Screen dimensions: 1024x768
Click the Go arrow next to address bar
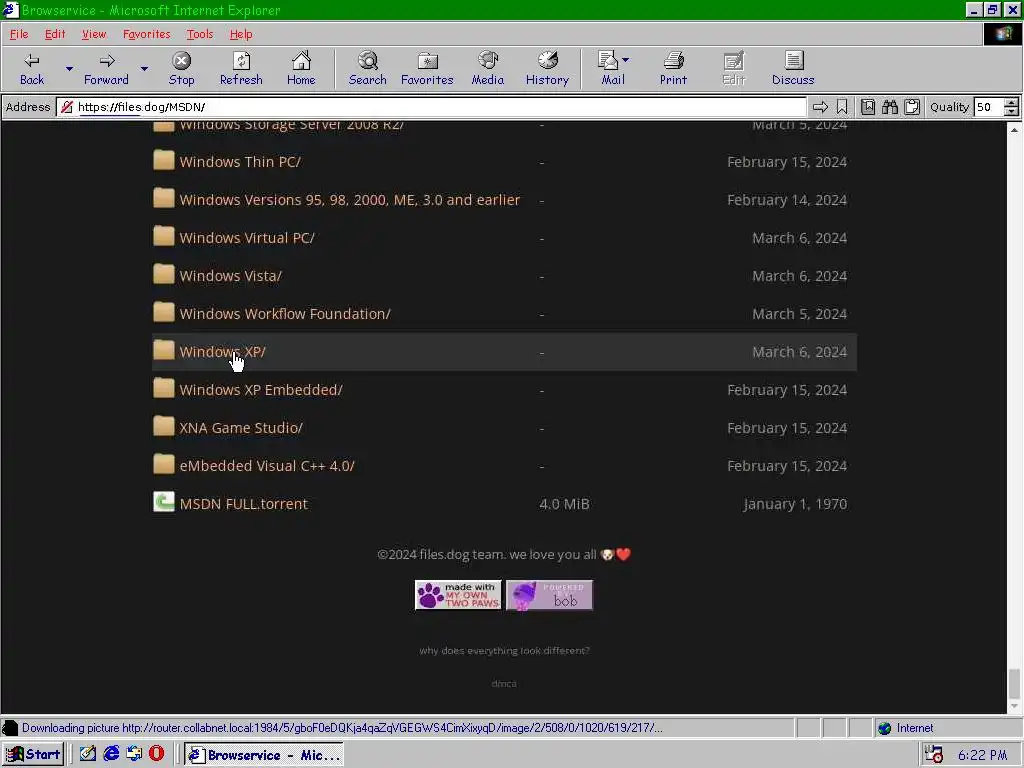tap(820, 107)
